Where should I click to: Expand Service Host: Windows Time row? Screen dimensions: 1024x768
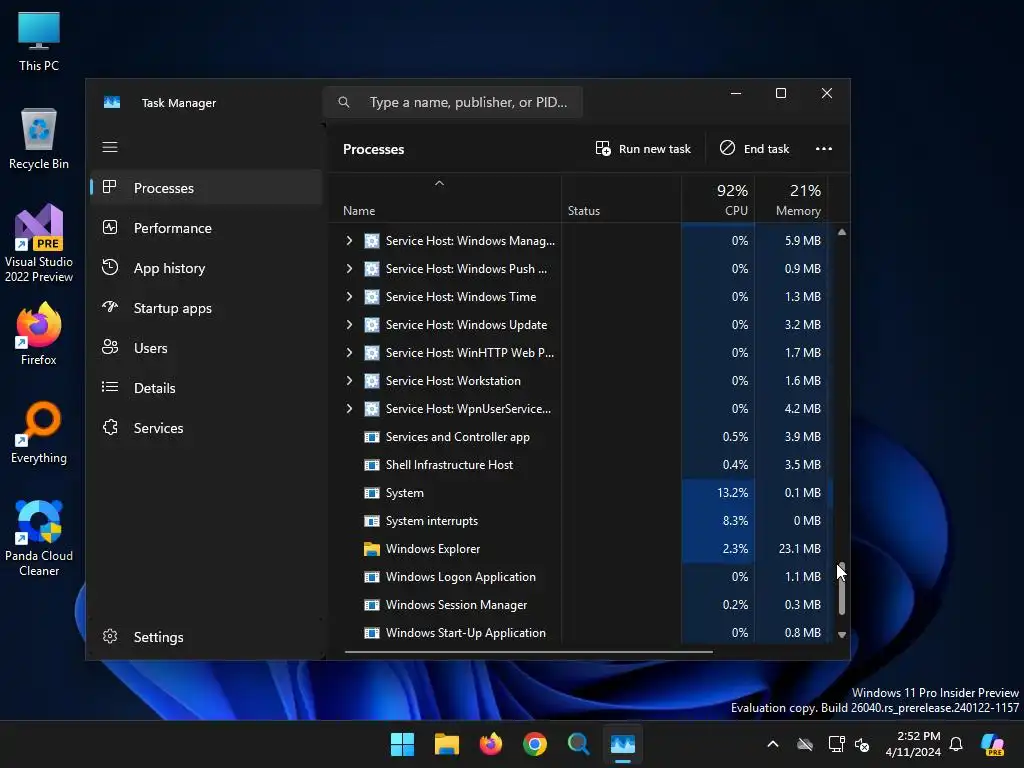[349, 296]
